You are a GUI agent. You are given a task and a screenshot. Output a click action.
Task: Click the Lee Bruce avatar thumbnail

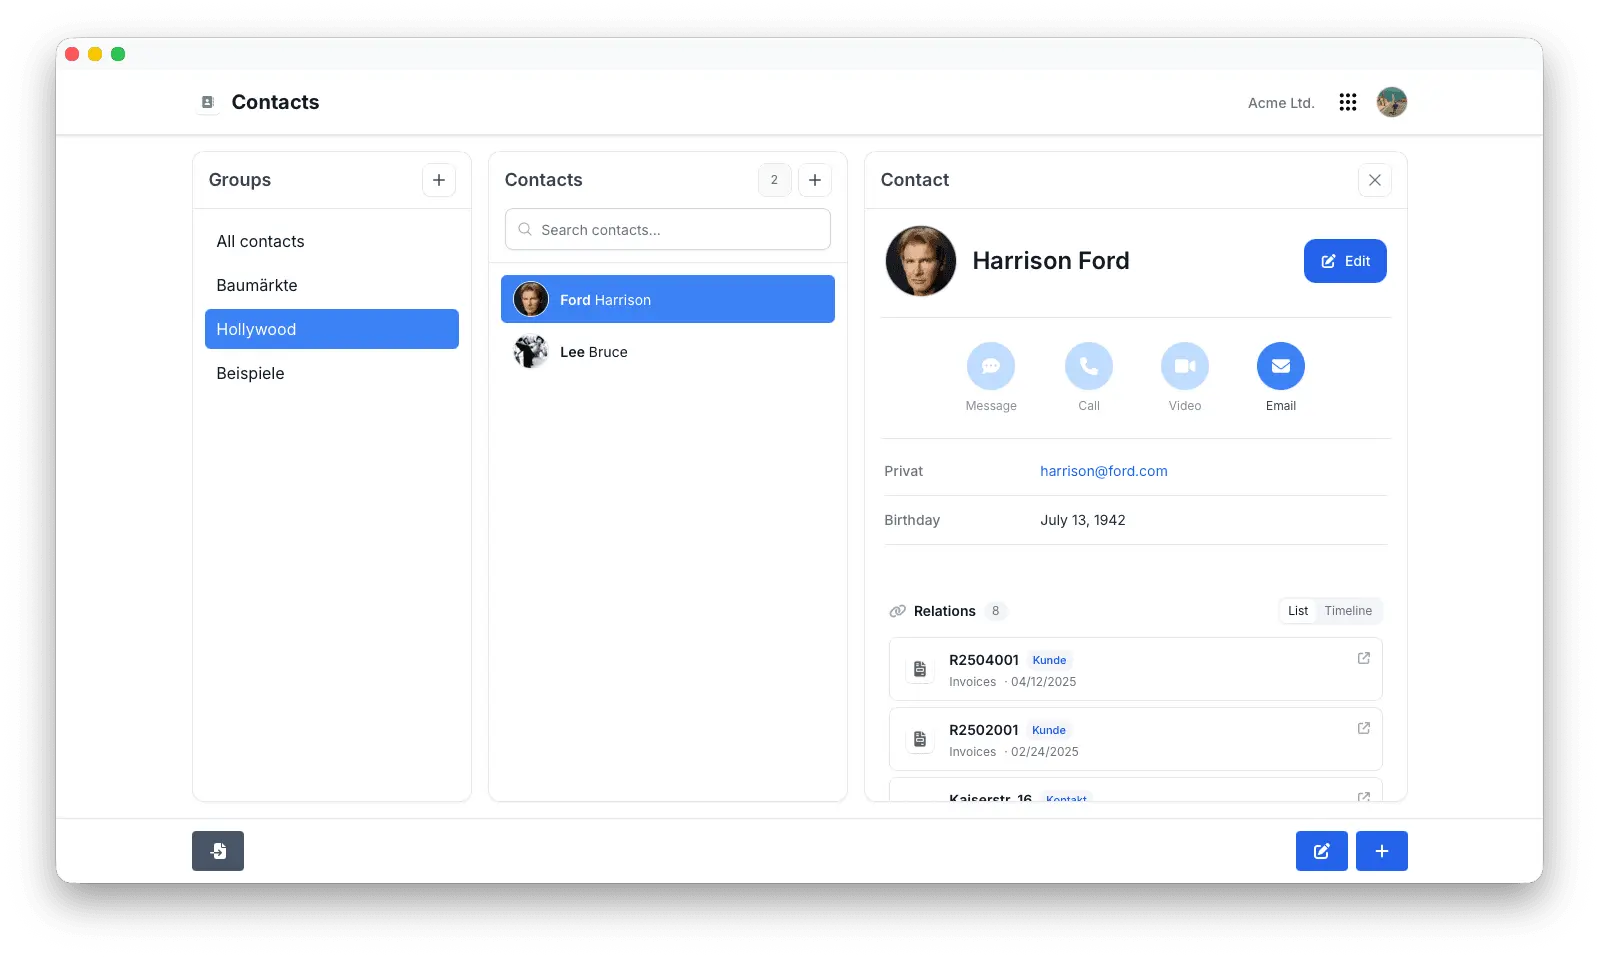(531, 351)
